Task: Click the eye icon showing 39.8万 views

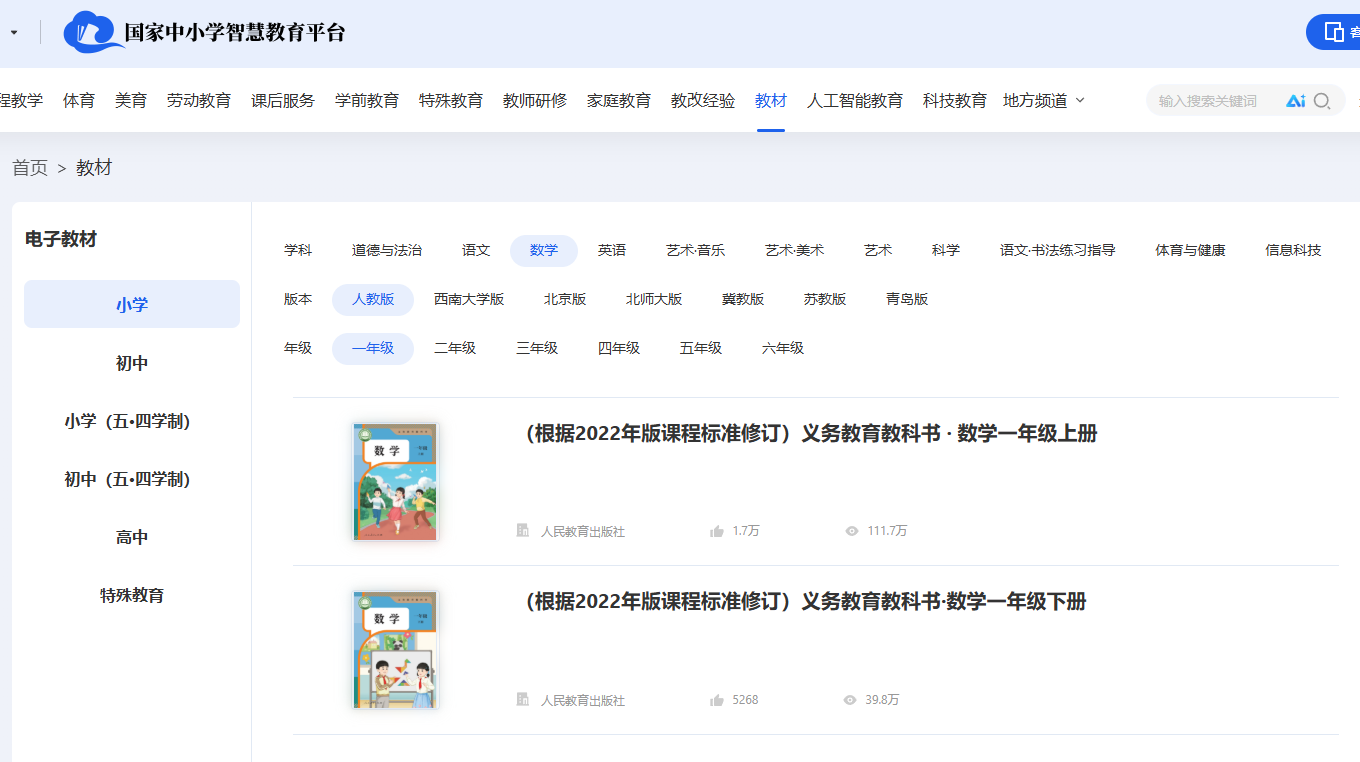Action: [x=849, y=700]
